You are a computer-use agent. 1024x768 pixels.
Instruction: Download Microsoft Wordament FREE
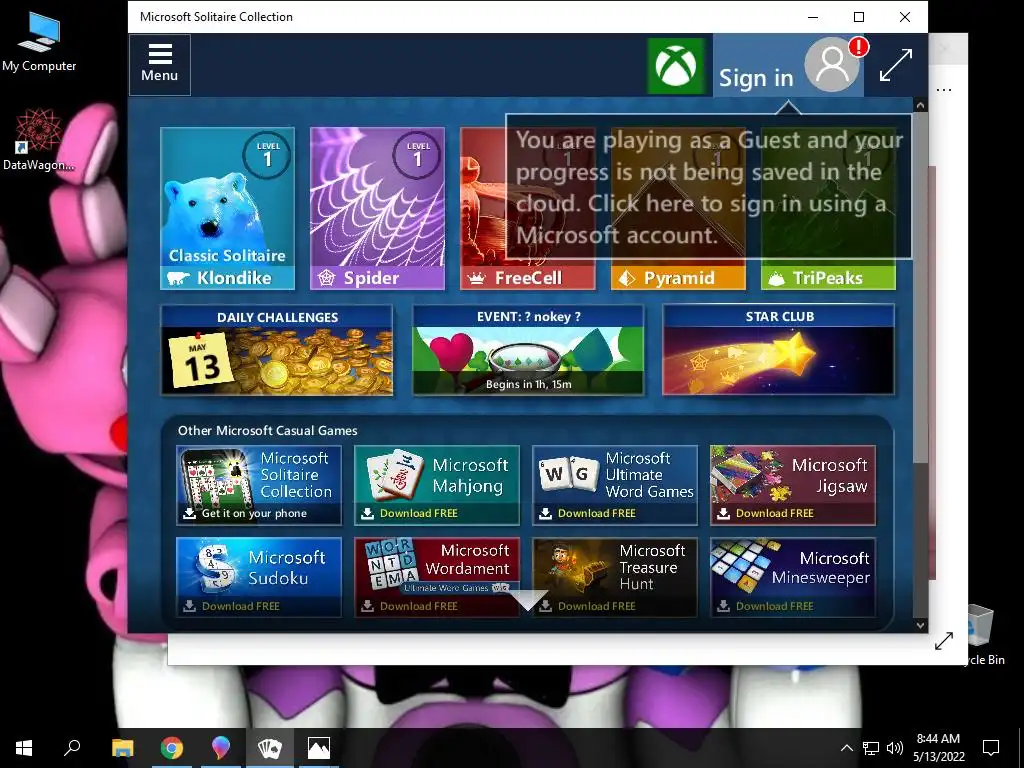pyautogui.click(x=437, y=577)
